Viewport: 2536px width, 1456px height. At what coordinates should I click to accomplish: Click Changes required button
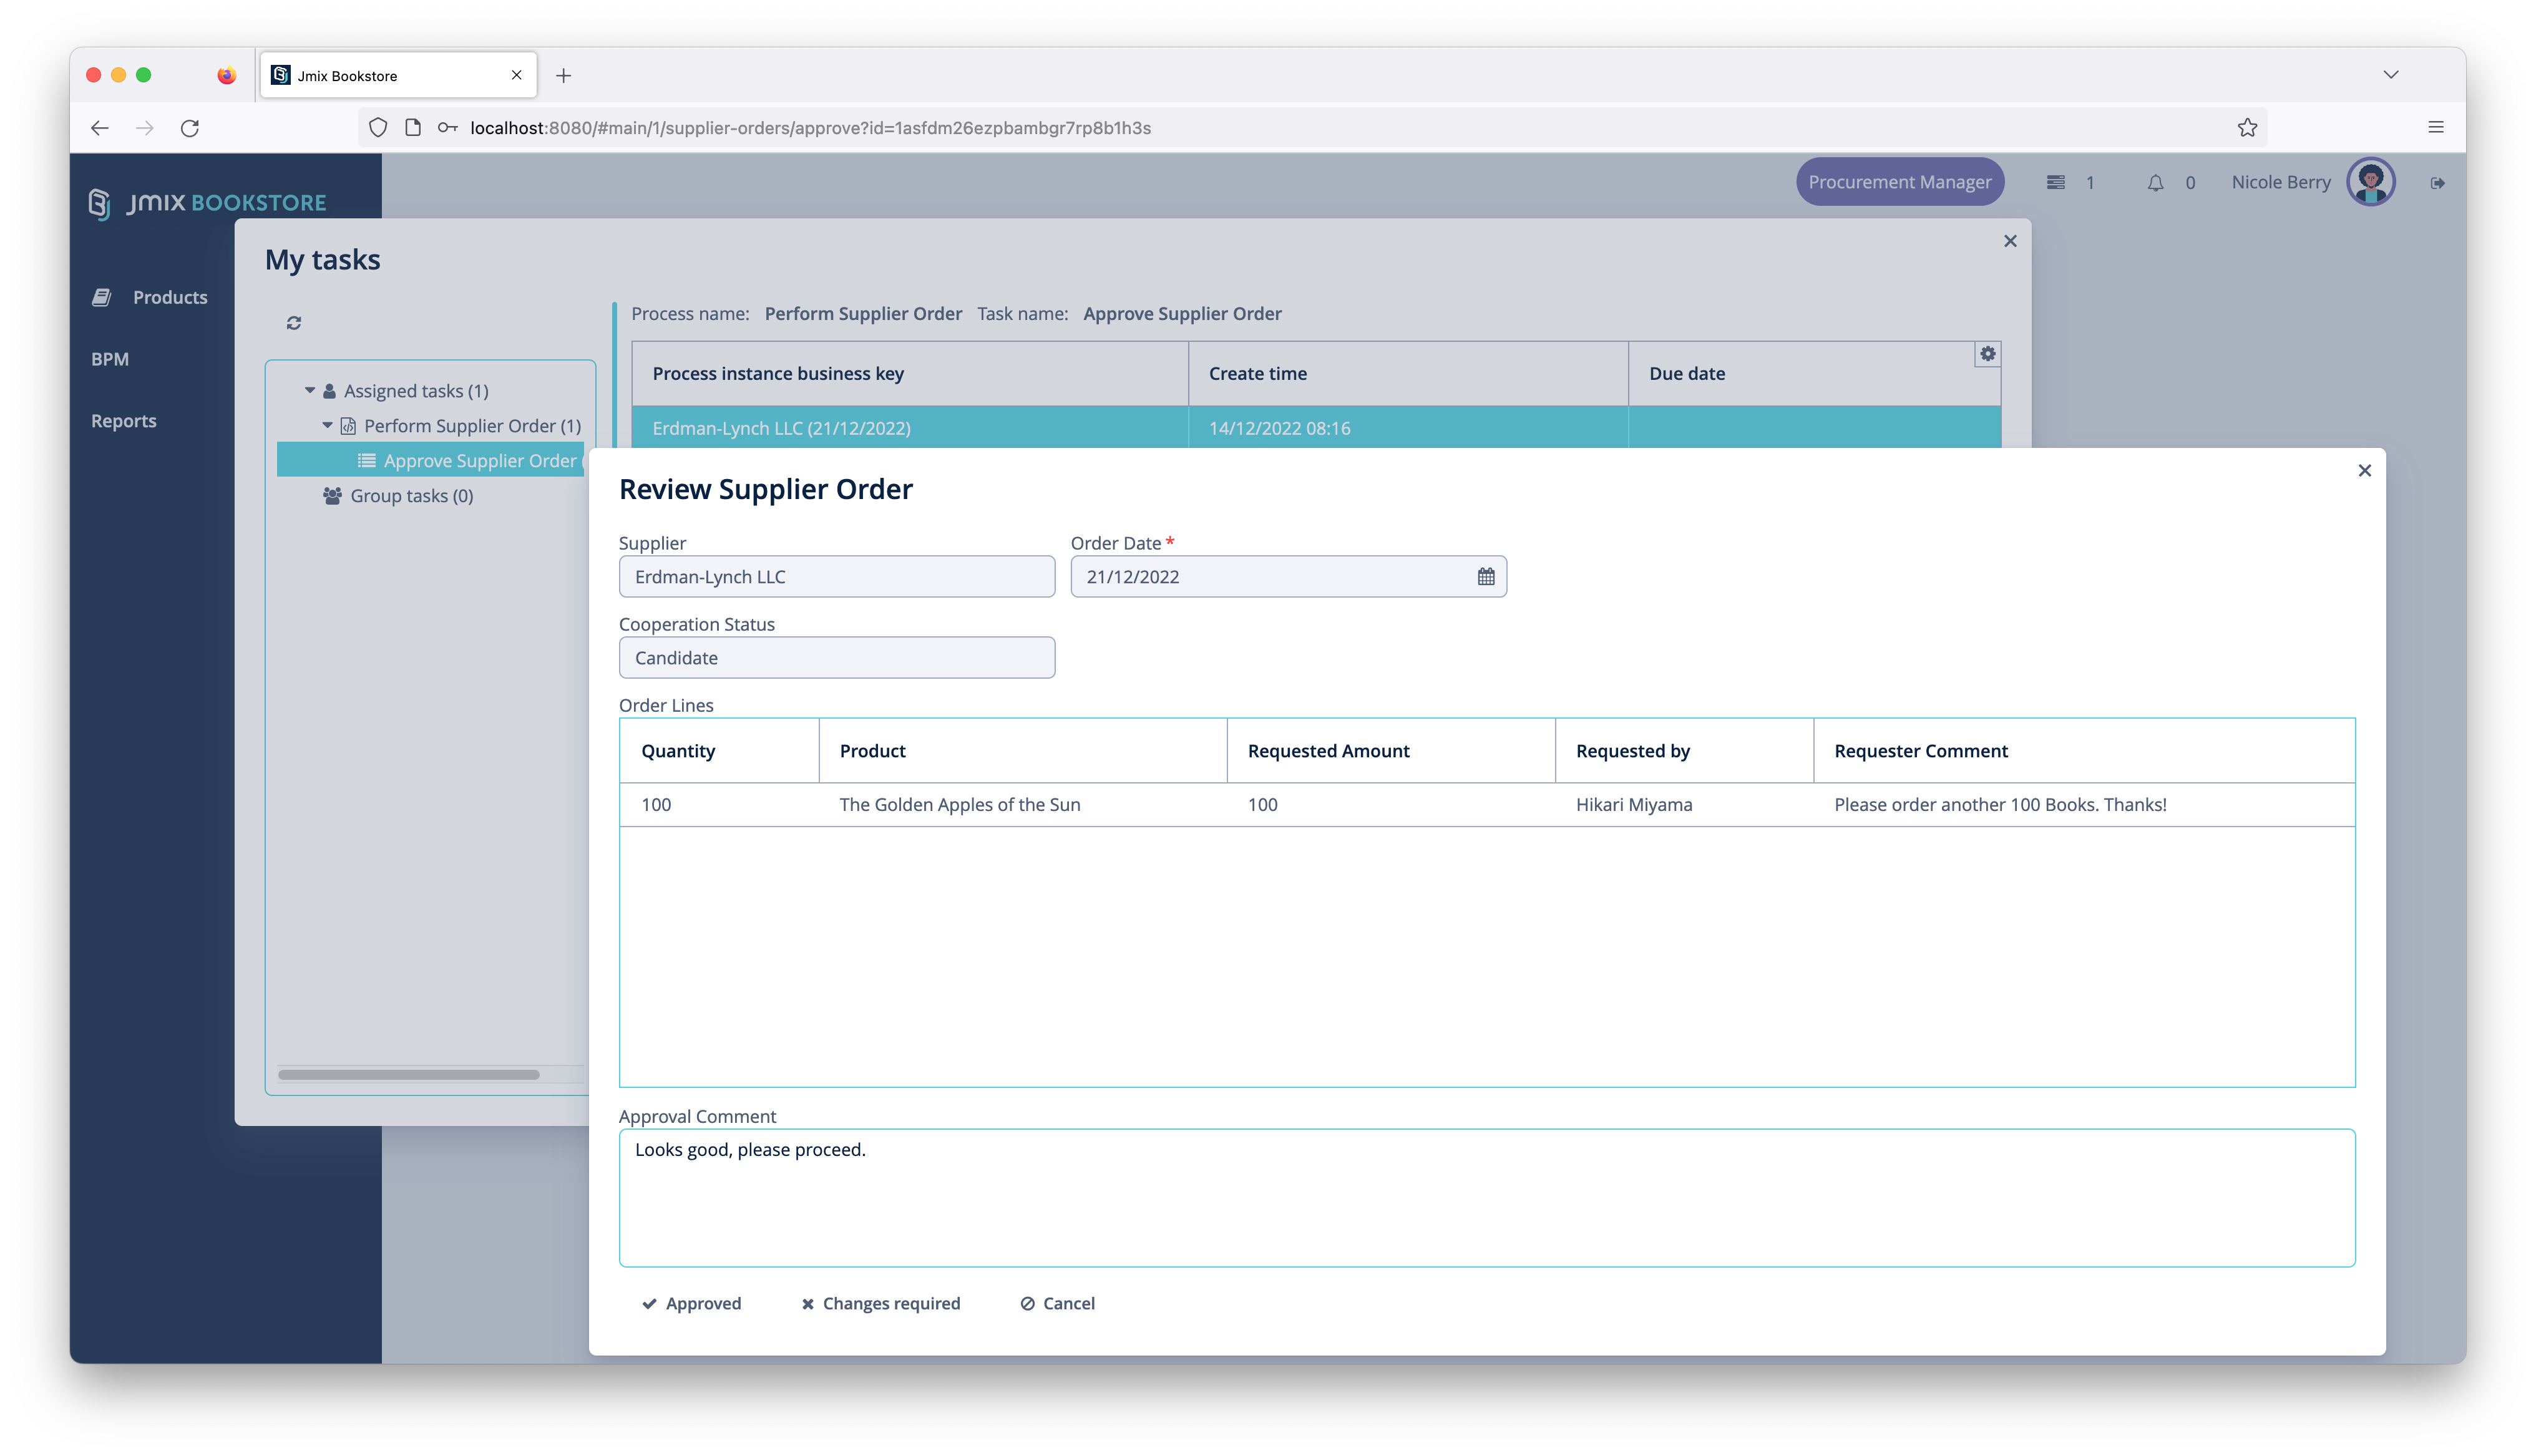pos(880,1303)
